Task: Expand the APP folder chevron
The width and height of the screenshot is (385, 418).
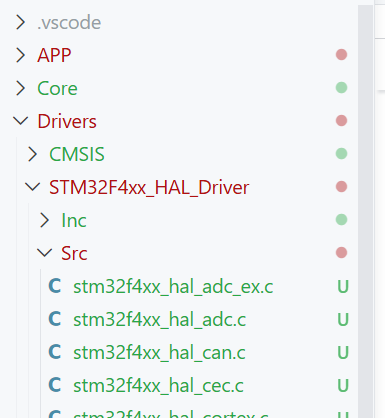Action: (21, 55)
